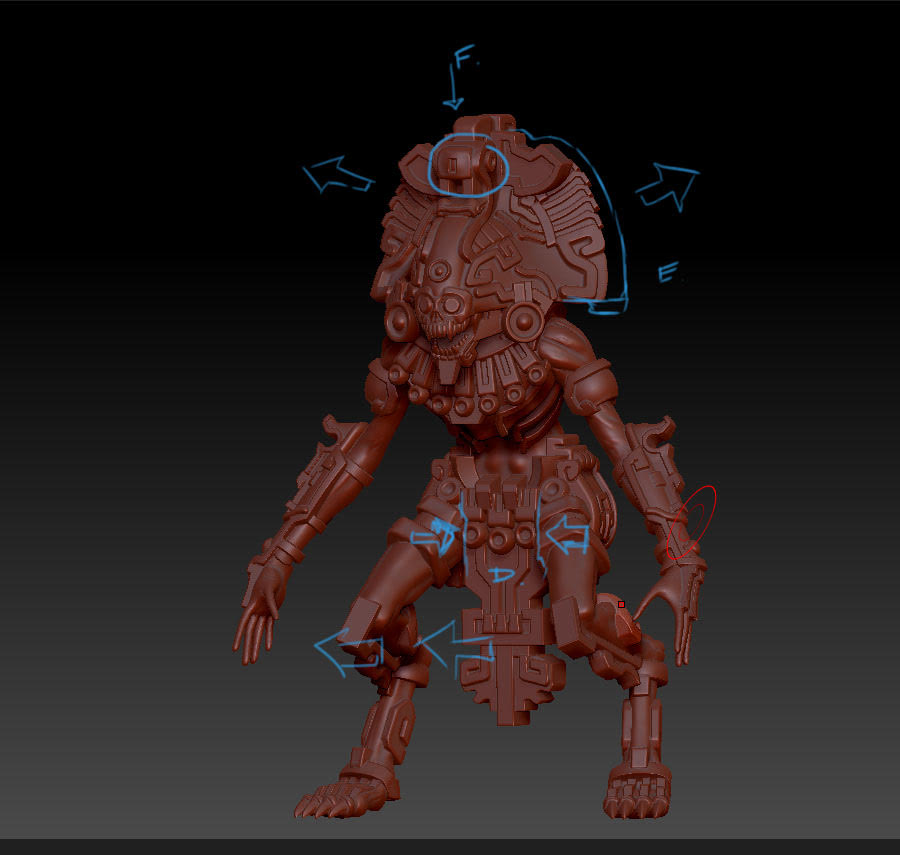Screen dimensions: 900x855
Task: Click the model's left foot on ground
Action: pyautogui.click(x=343, y=796)
